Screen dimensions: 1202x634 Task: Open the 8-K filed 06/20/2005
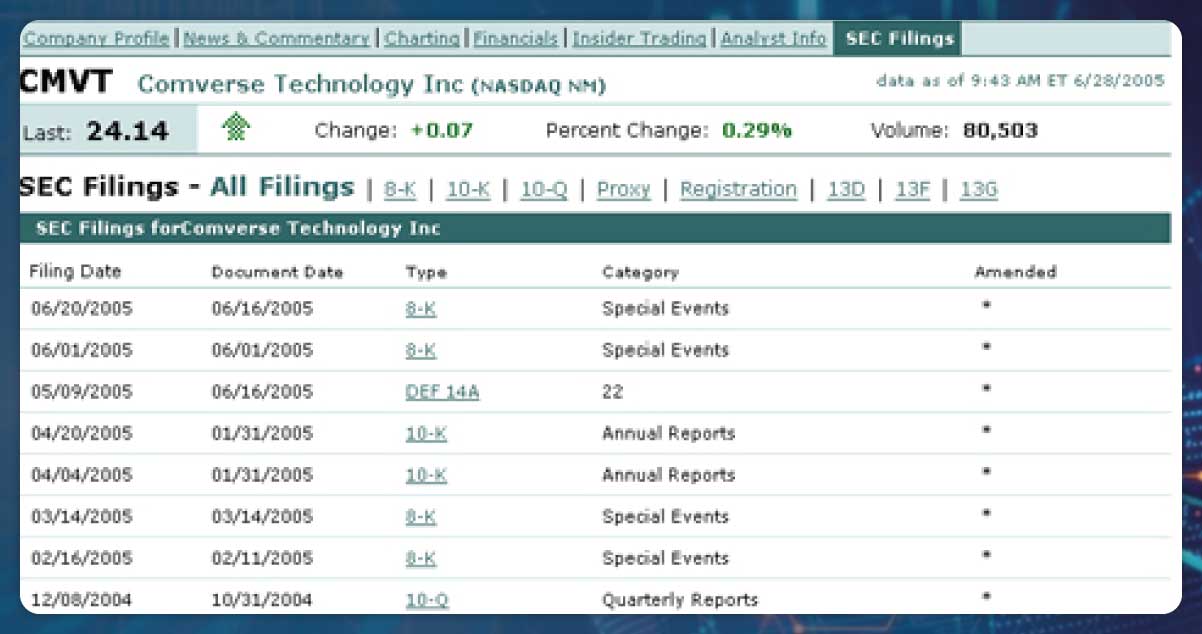(421, 309)
